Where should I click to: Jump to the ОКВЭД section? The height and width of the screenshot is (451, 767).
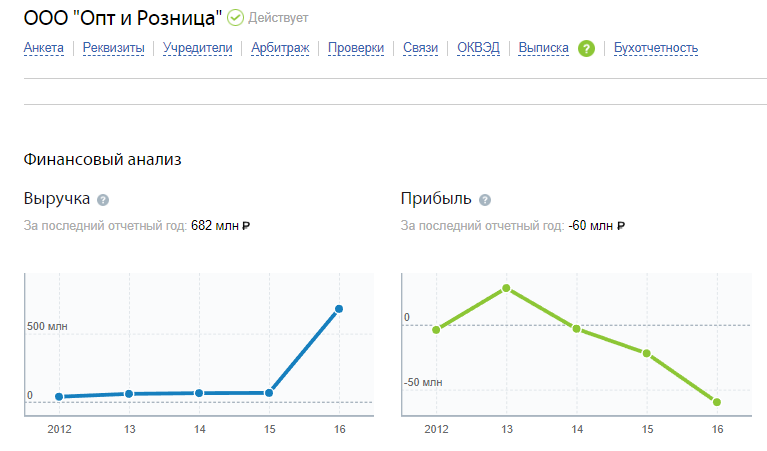pyautogui.click(x=478, y=48)
